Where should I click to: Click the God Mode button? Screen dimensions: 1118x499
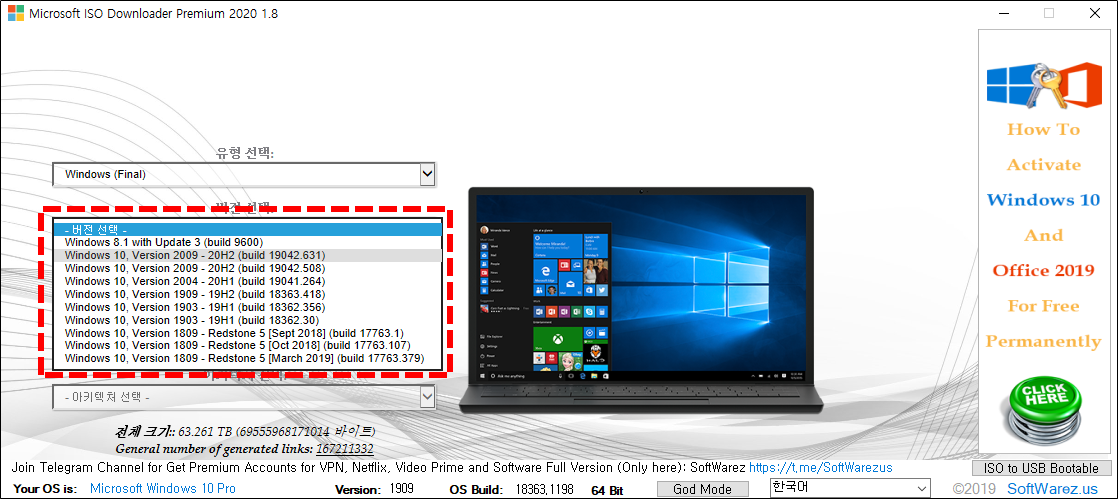702,489
